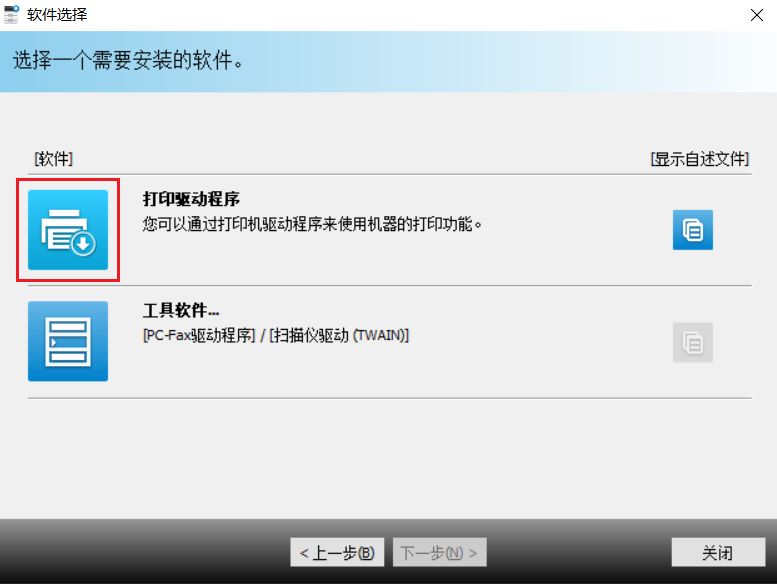Go back with the 上一步(B) button
The height and width of the screenshot is (584, 777).
pos(337,552)
